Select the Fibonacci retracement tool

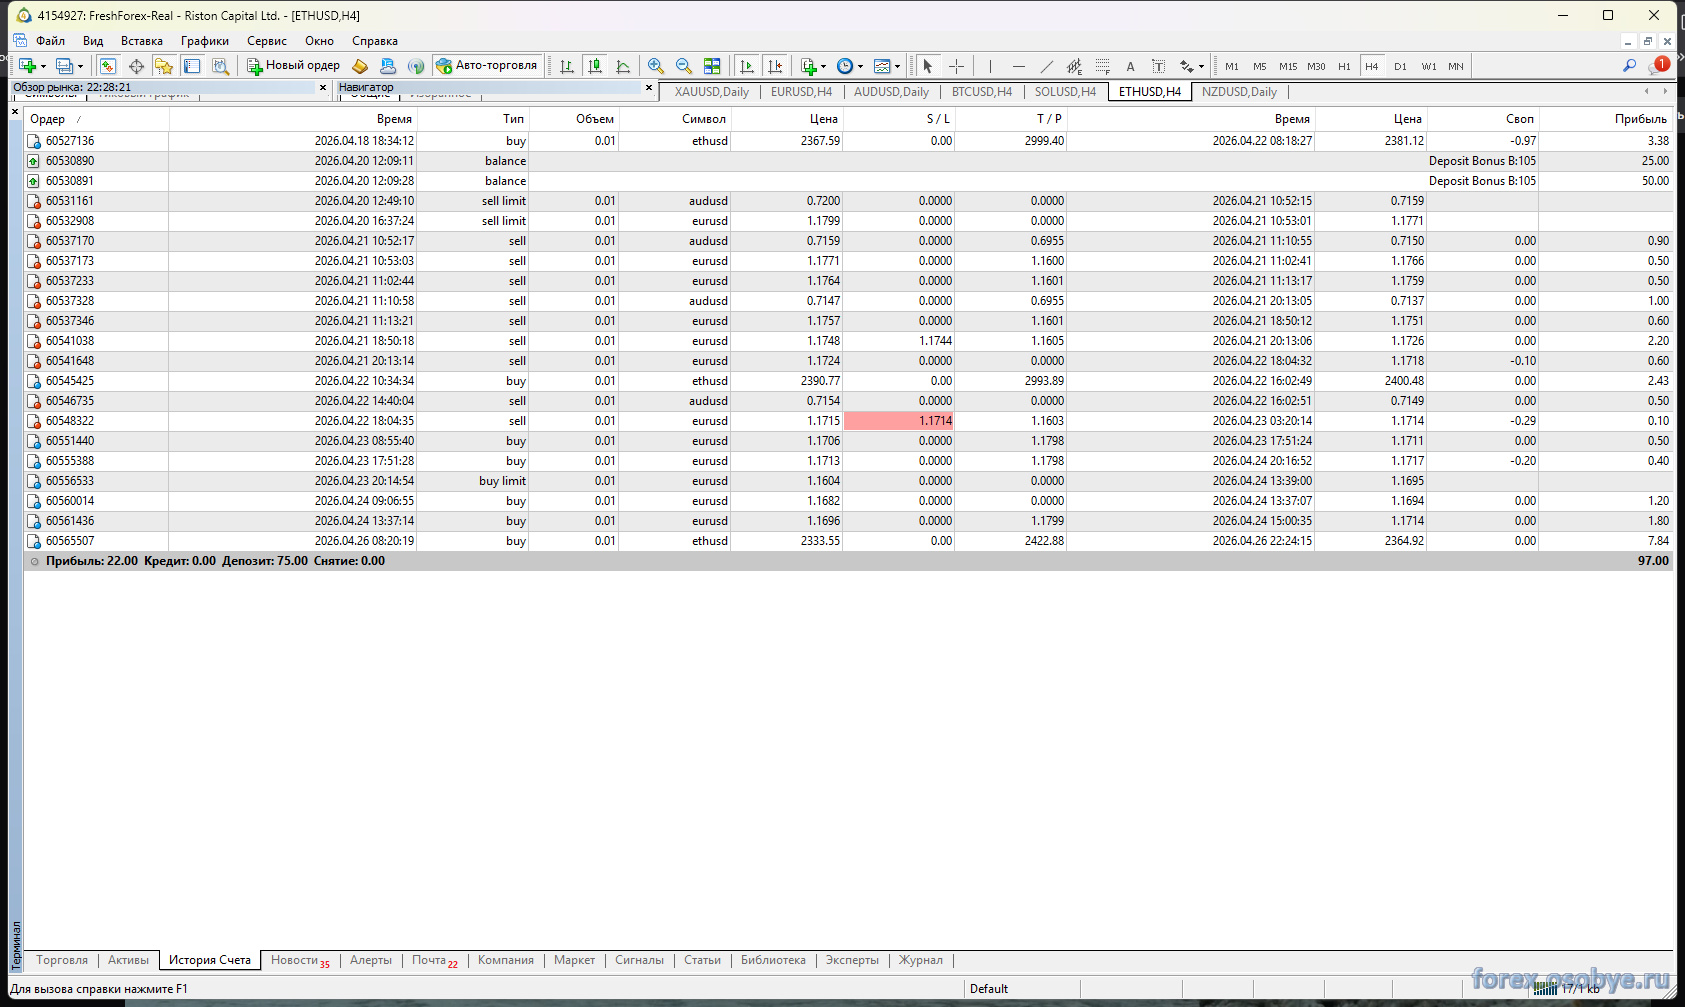(x=1102, y=66)
